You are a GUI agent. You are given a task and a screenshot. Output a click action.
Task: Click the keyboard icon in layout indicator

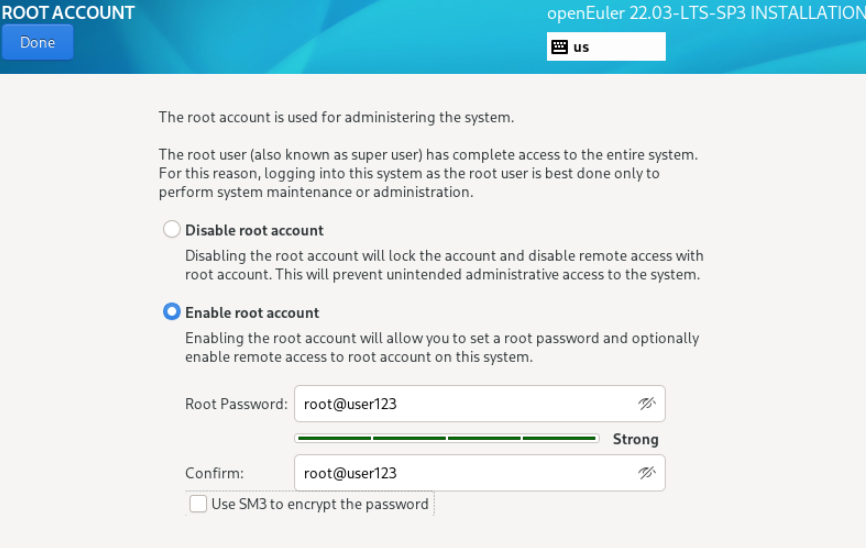coord(559,47)
